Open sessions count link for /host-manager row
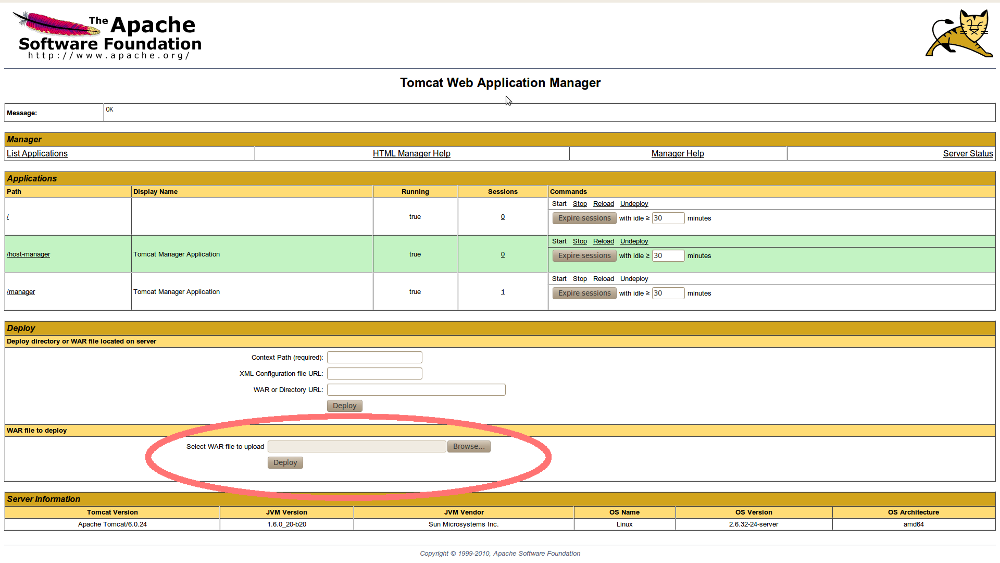This screenshot has width=1000, height=563. 503,255
